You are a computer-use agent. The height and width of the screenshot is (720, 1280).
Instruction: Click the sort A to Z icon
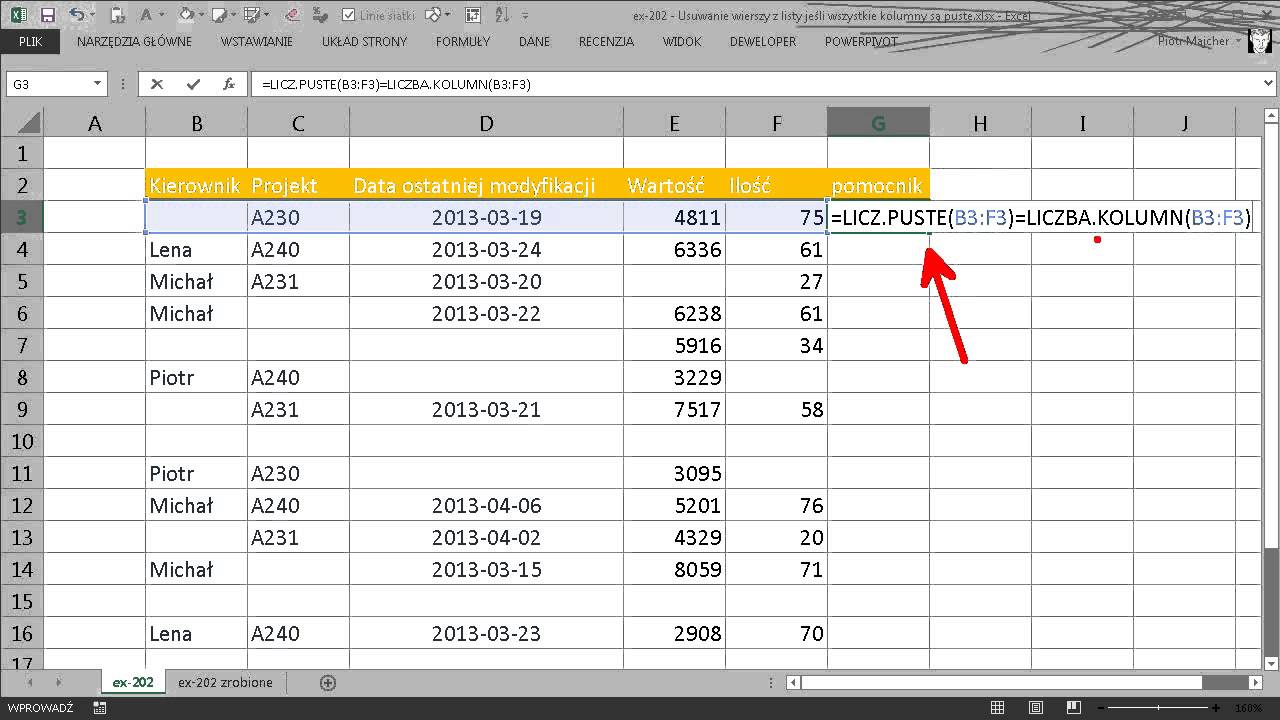(503, 15)
